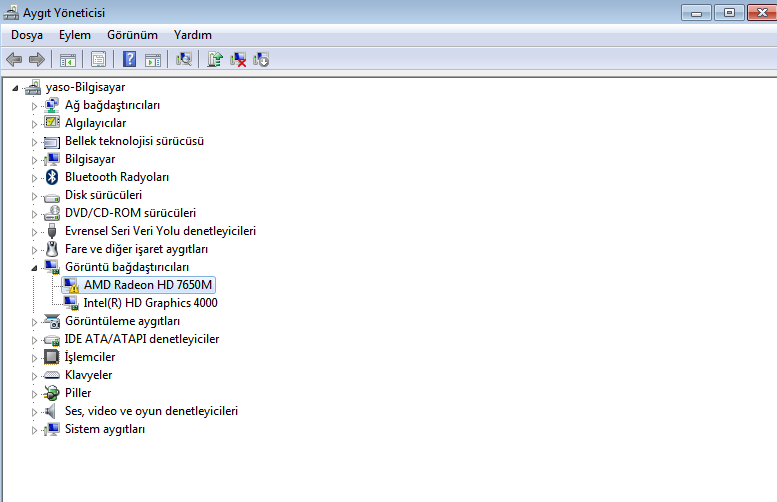Scan for hardware changes toolbar icon
Screen dimensions: 777x502
(184, 59)
